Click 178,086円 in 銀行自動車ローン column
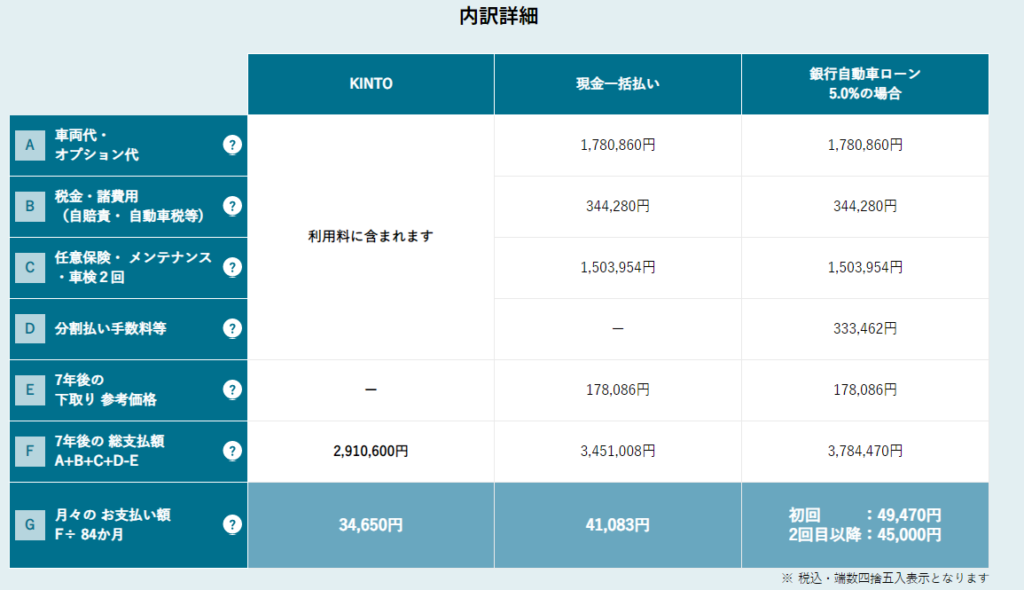The image size is (1024, 590). click(865, 390)
